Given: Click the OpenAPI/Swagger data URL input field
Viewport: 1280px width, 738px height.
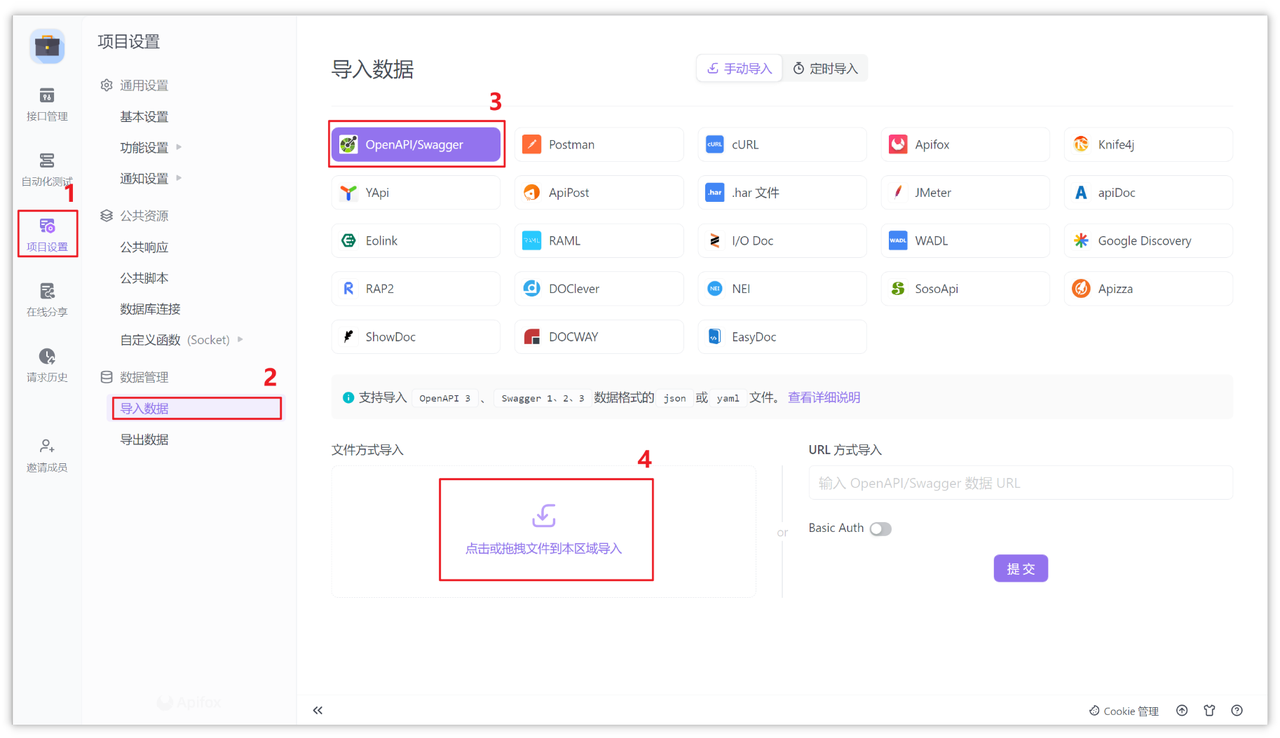Looking at the screenshot, I should point(1020,482).
